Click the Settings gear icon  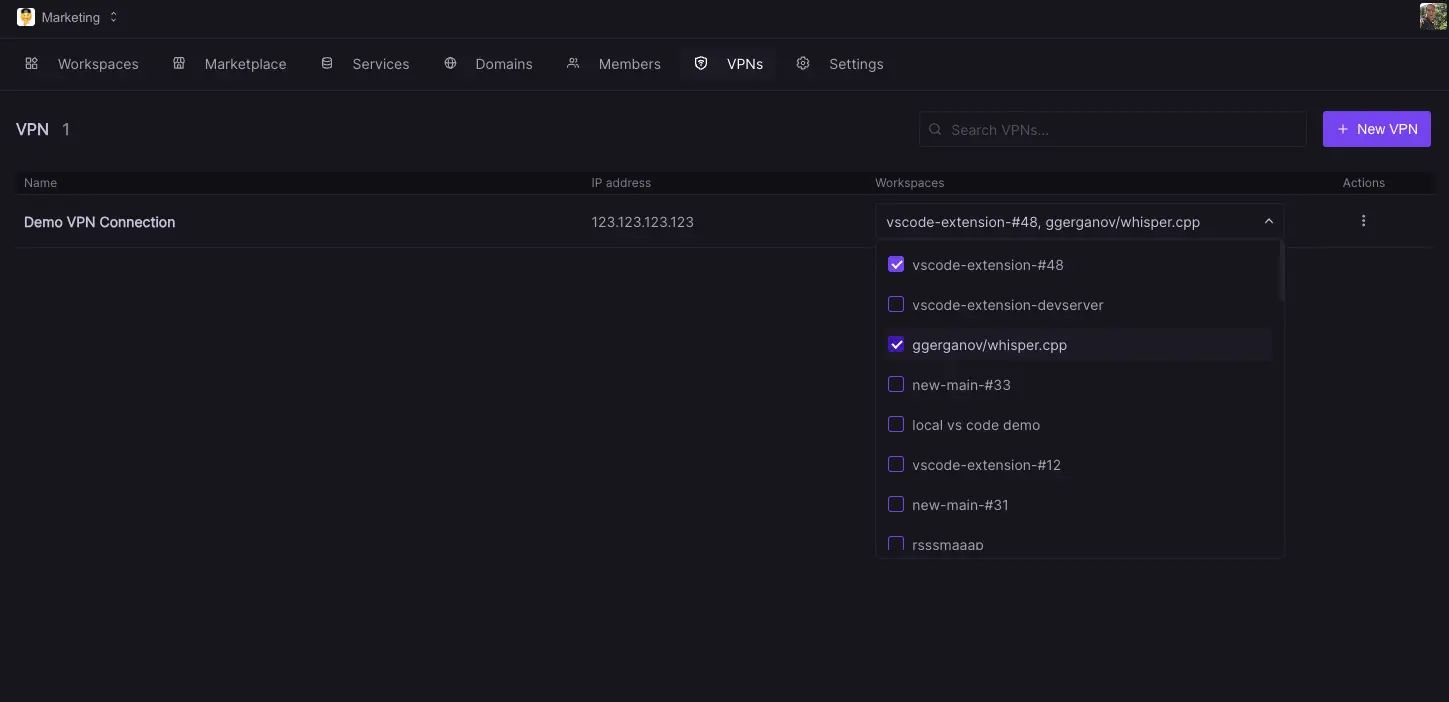pos(803,63)
